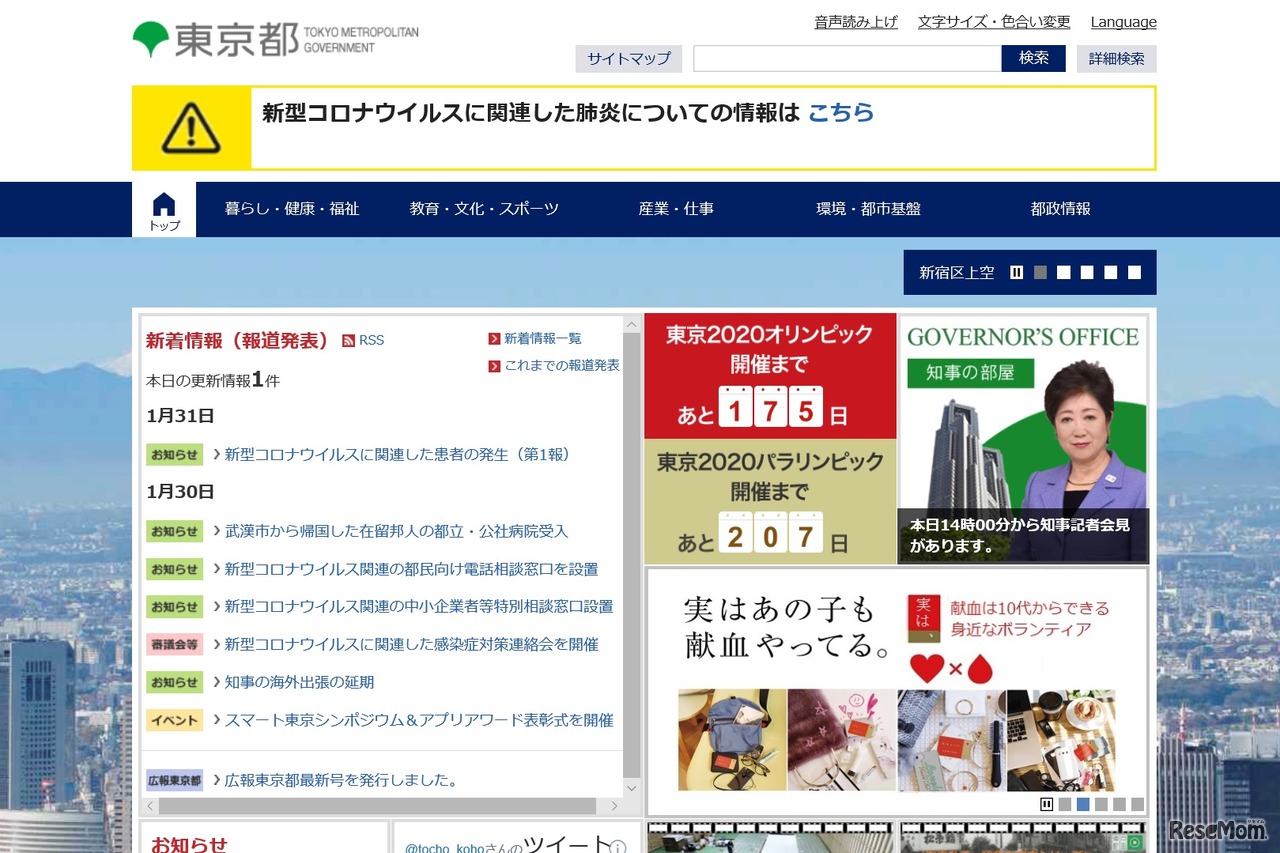Viewport: 1280px width, 853px height.
Task: Follow the こちら coronavirus information link
Action: [x=841, y=113]
